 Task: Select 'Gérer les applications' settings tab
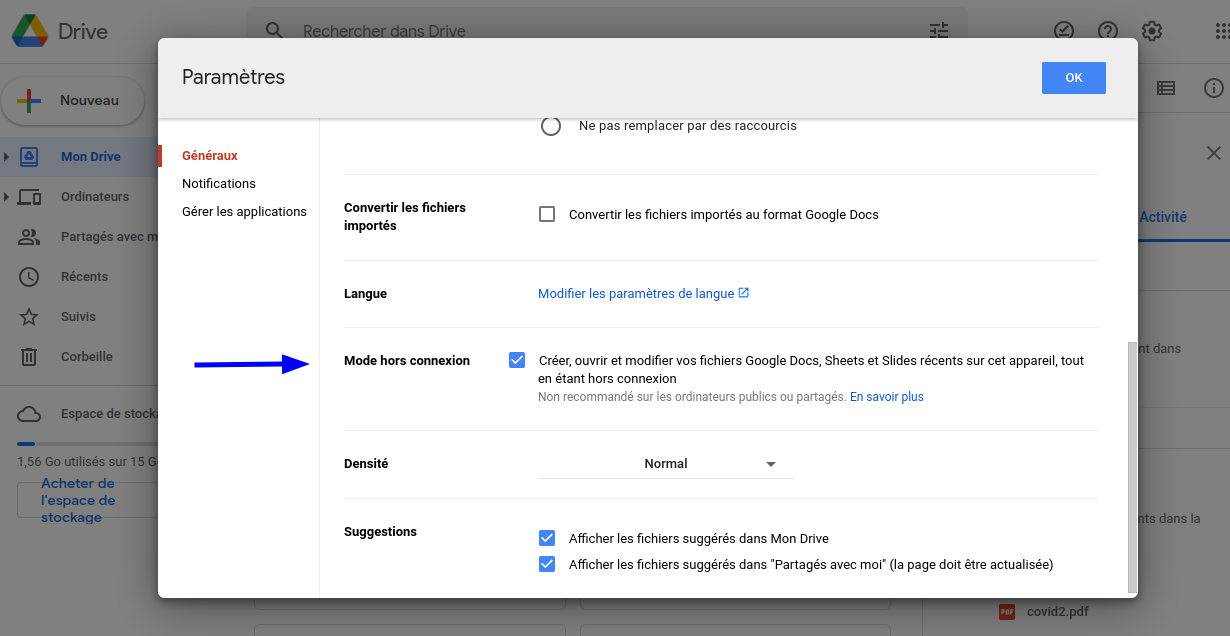(x=244, y=212)
